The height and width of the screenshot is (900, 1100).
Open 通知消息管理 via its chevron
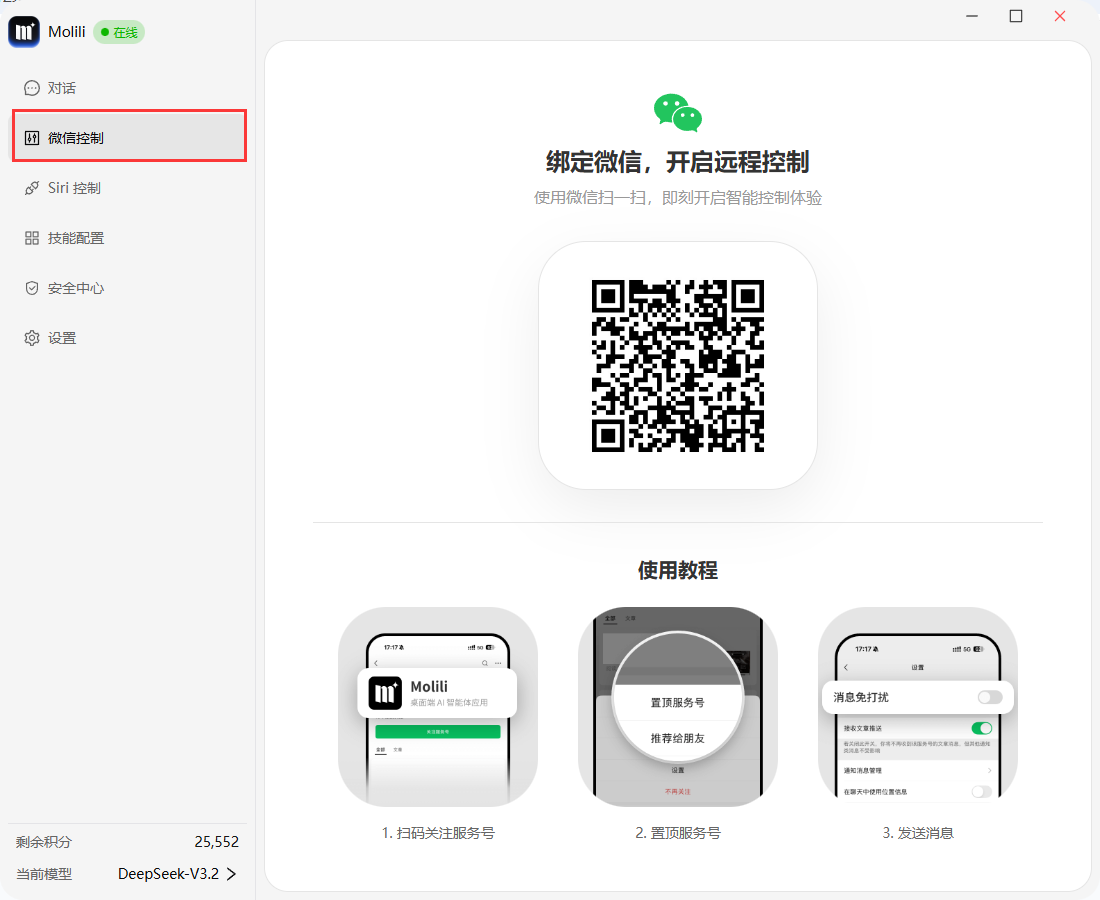click(990, 771)
